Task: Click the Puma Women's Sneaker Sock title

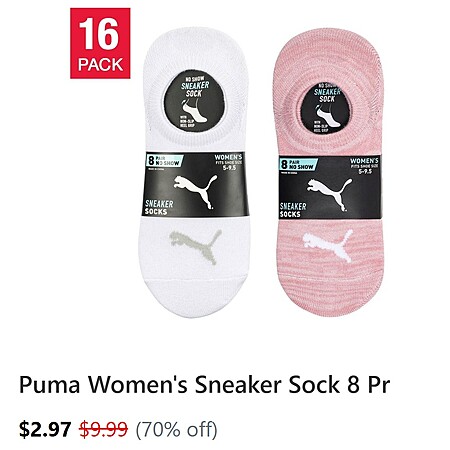Action: [204, 385]
